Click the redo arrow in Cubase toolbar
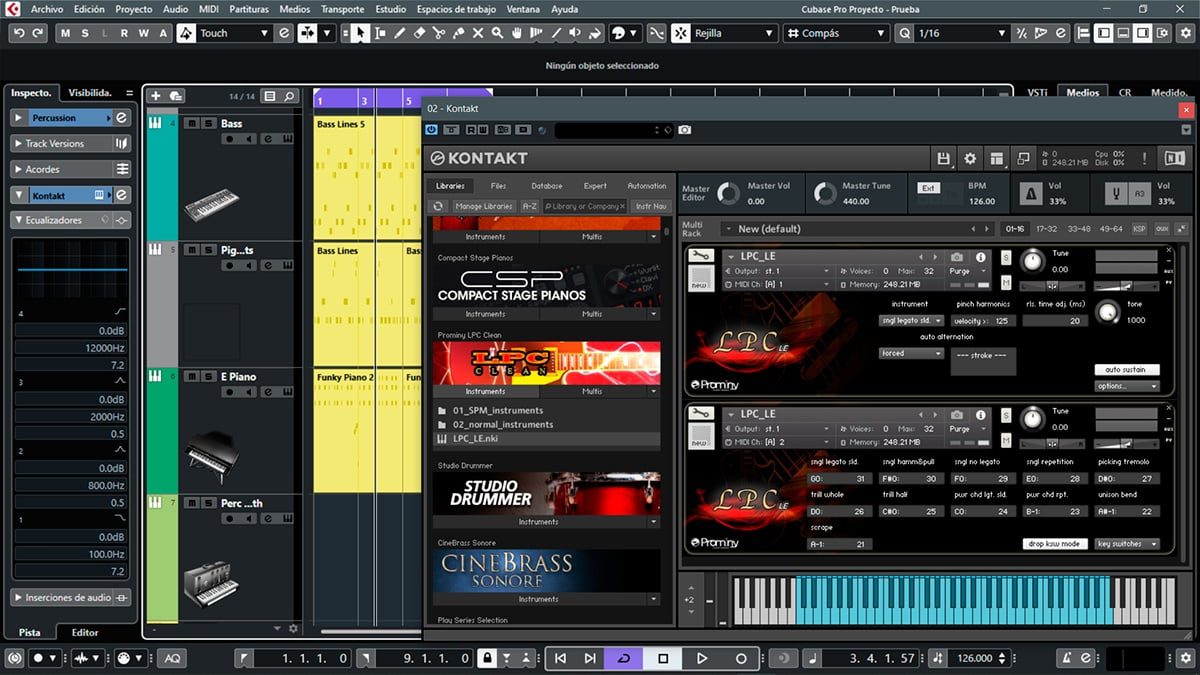The width and height of the screenshot is (1200, 675). click(x=39, y=33)
